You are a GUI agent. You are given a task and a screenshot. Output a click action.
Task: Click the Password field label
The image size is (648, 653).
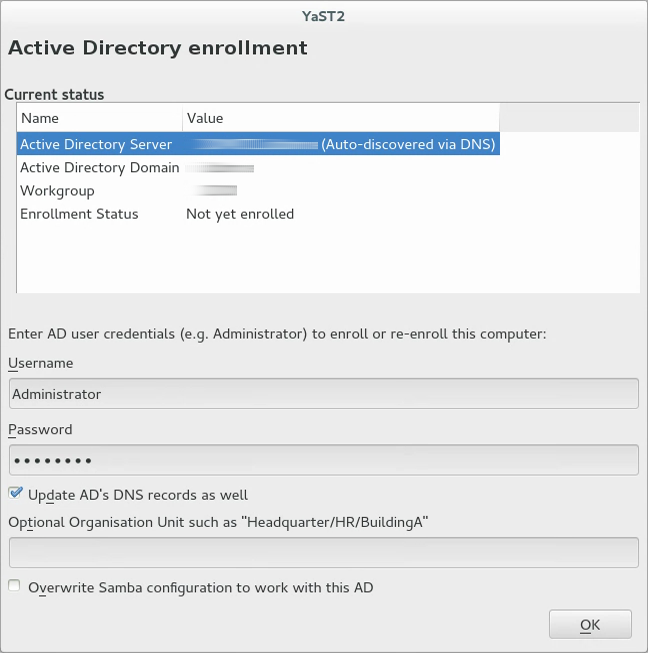pyautogui.click(x=40, y=429)
